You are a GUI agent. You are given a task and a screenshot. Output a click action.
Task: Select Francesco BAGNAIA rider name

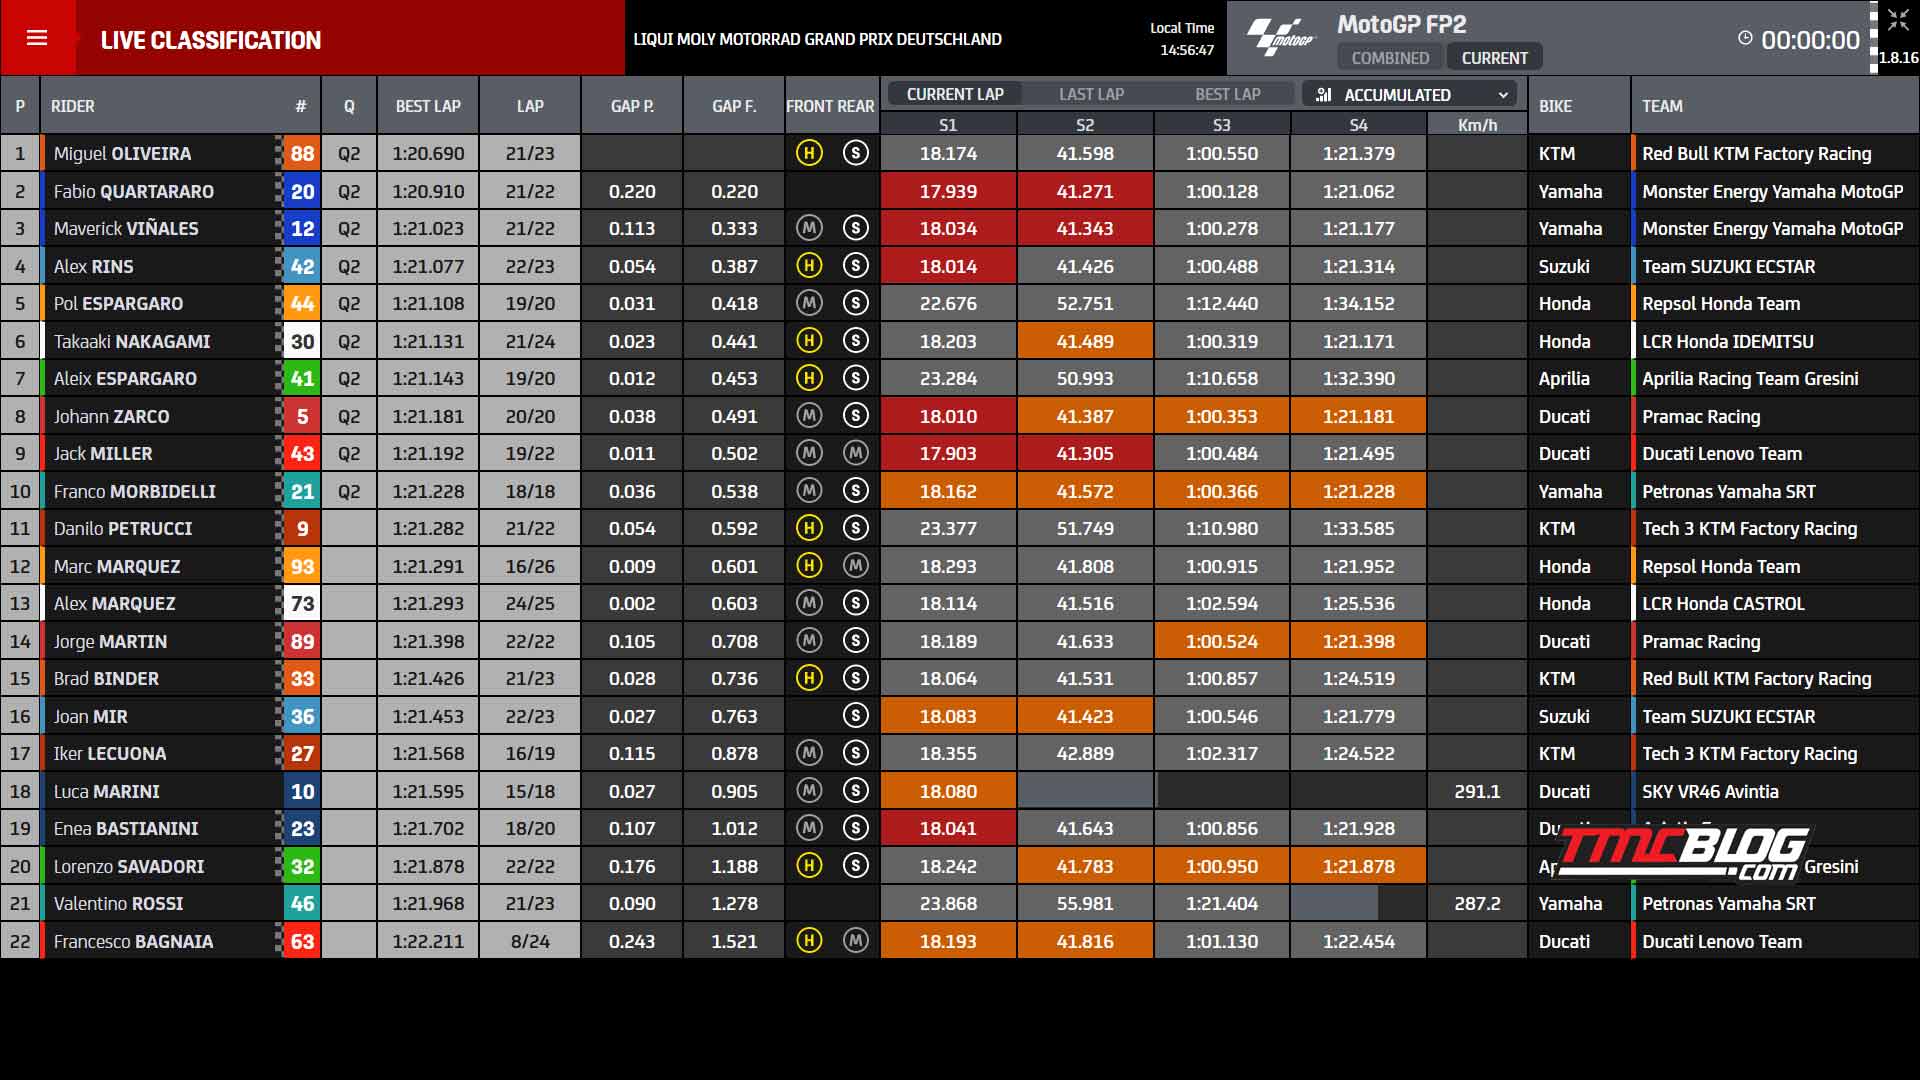coord(133,941)
